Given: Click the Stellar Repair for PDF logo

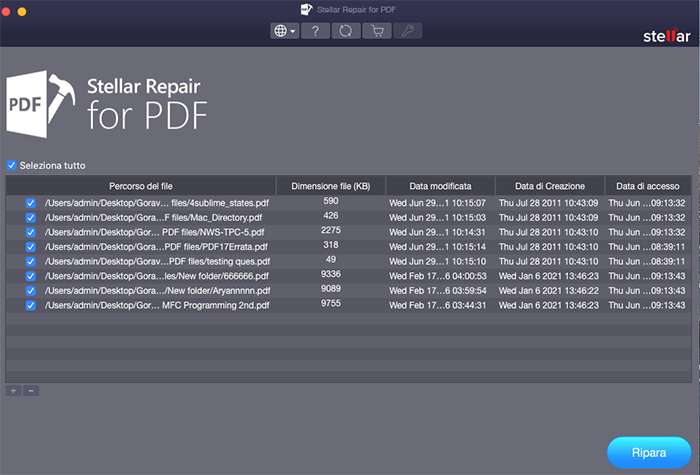Looking at the screenshot, I should tap(107, 104).
